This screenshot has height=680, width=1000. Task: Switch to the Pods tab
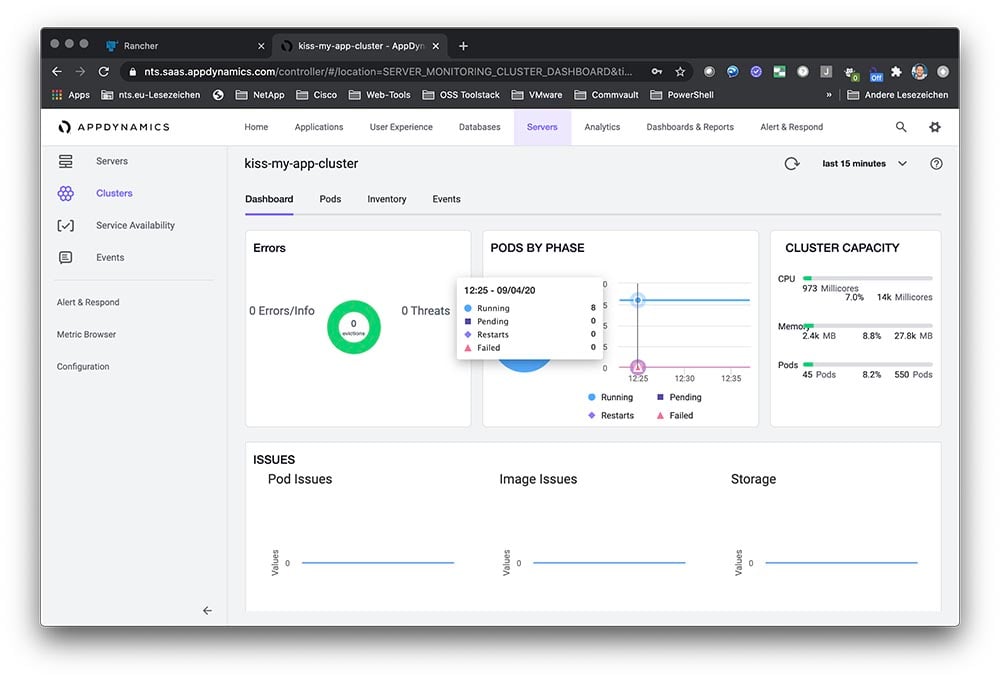tap(330, 199)
